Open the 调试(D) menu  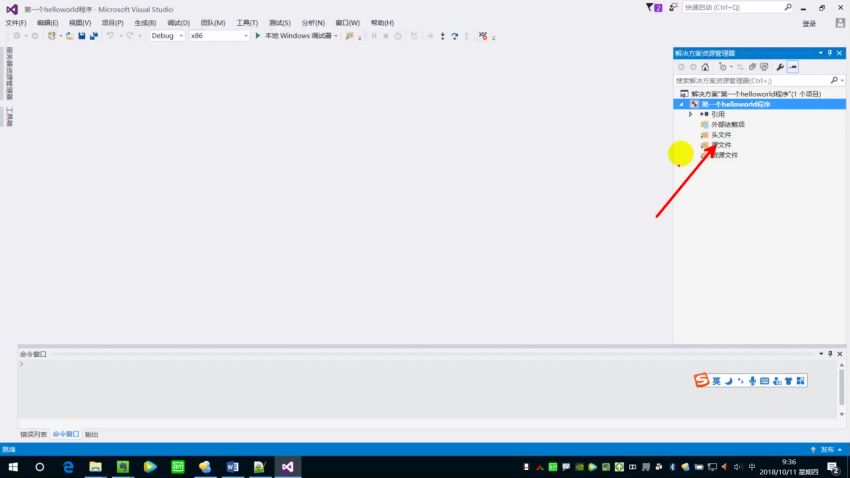coord(178,23)
